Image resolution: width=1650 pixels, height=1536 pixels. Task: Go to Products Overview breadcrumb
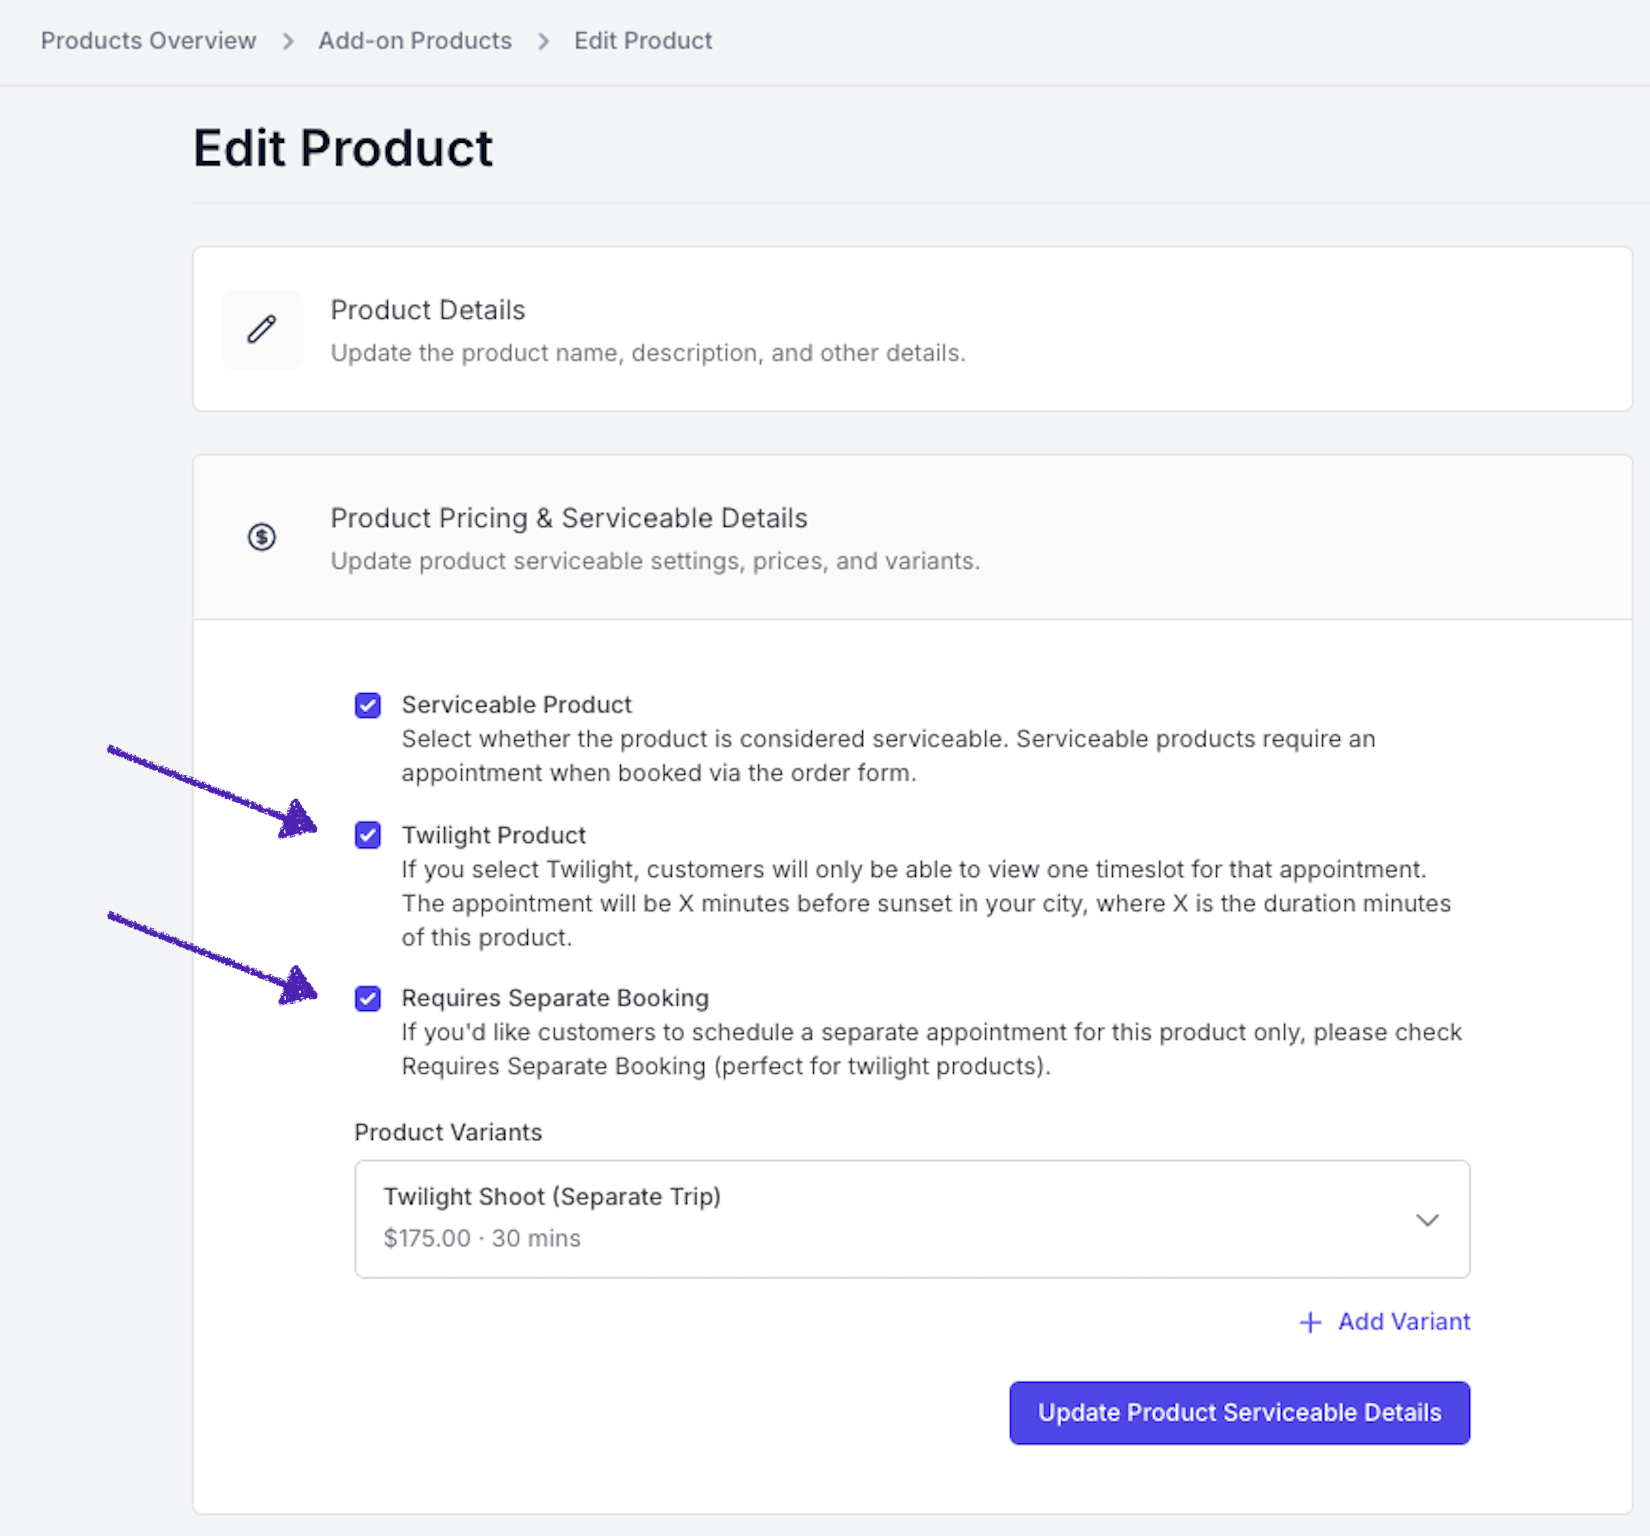click(x=148, y=41)
